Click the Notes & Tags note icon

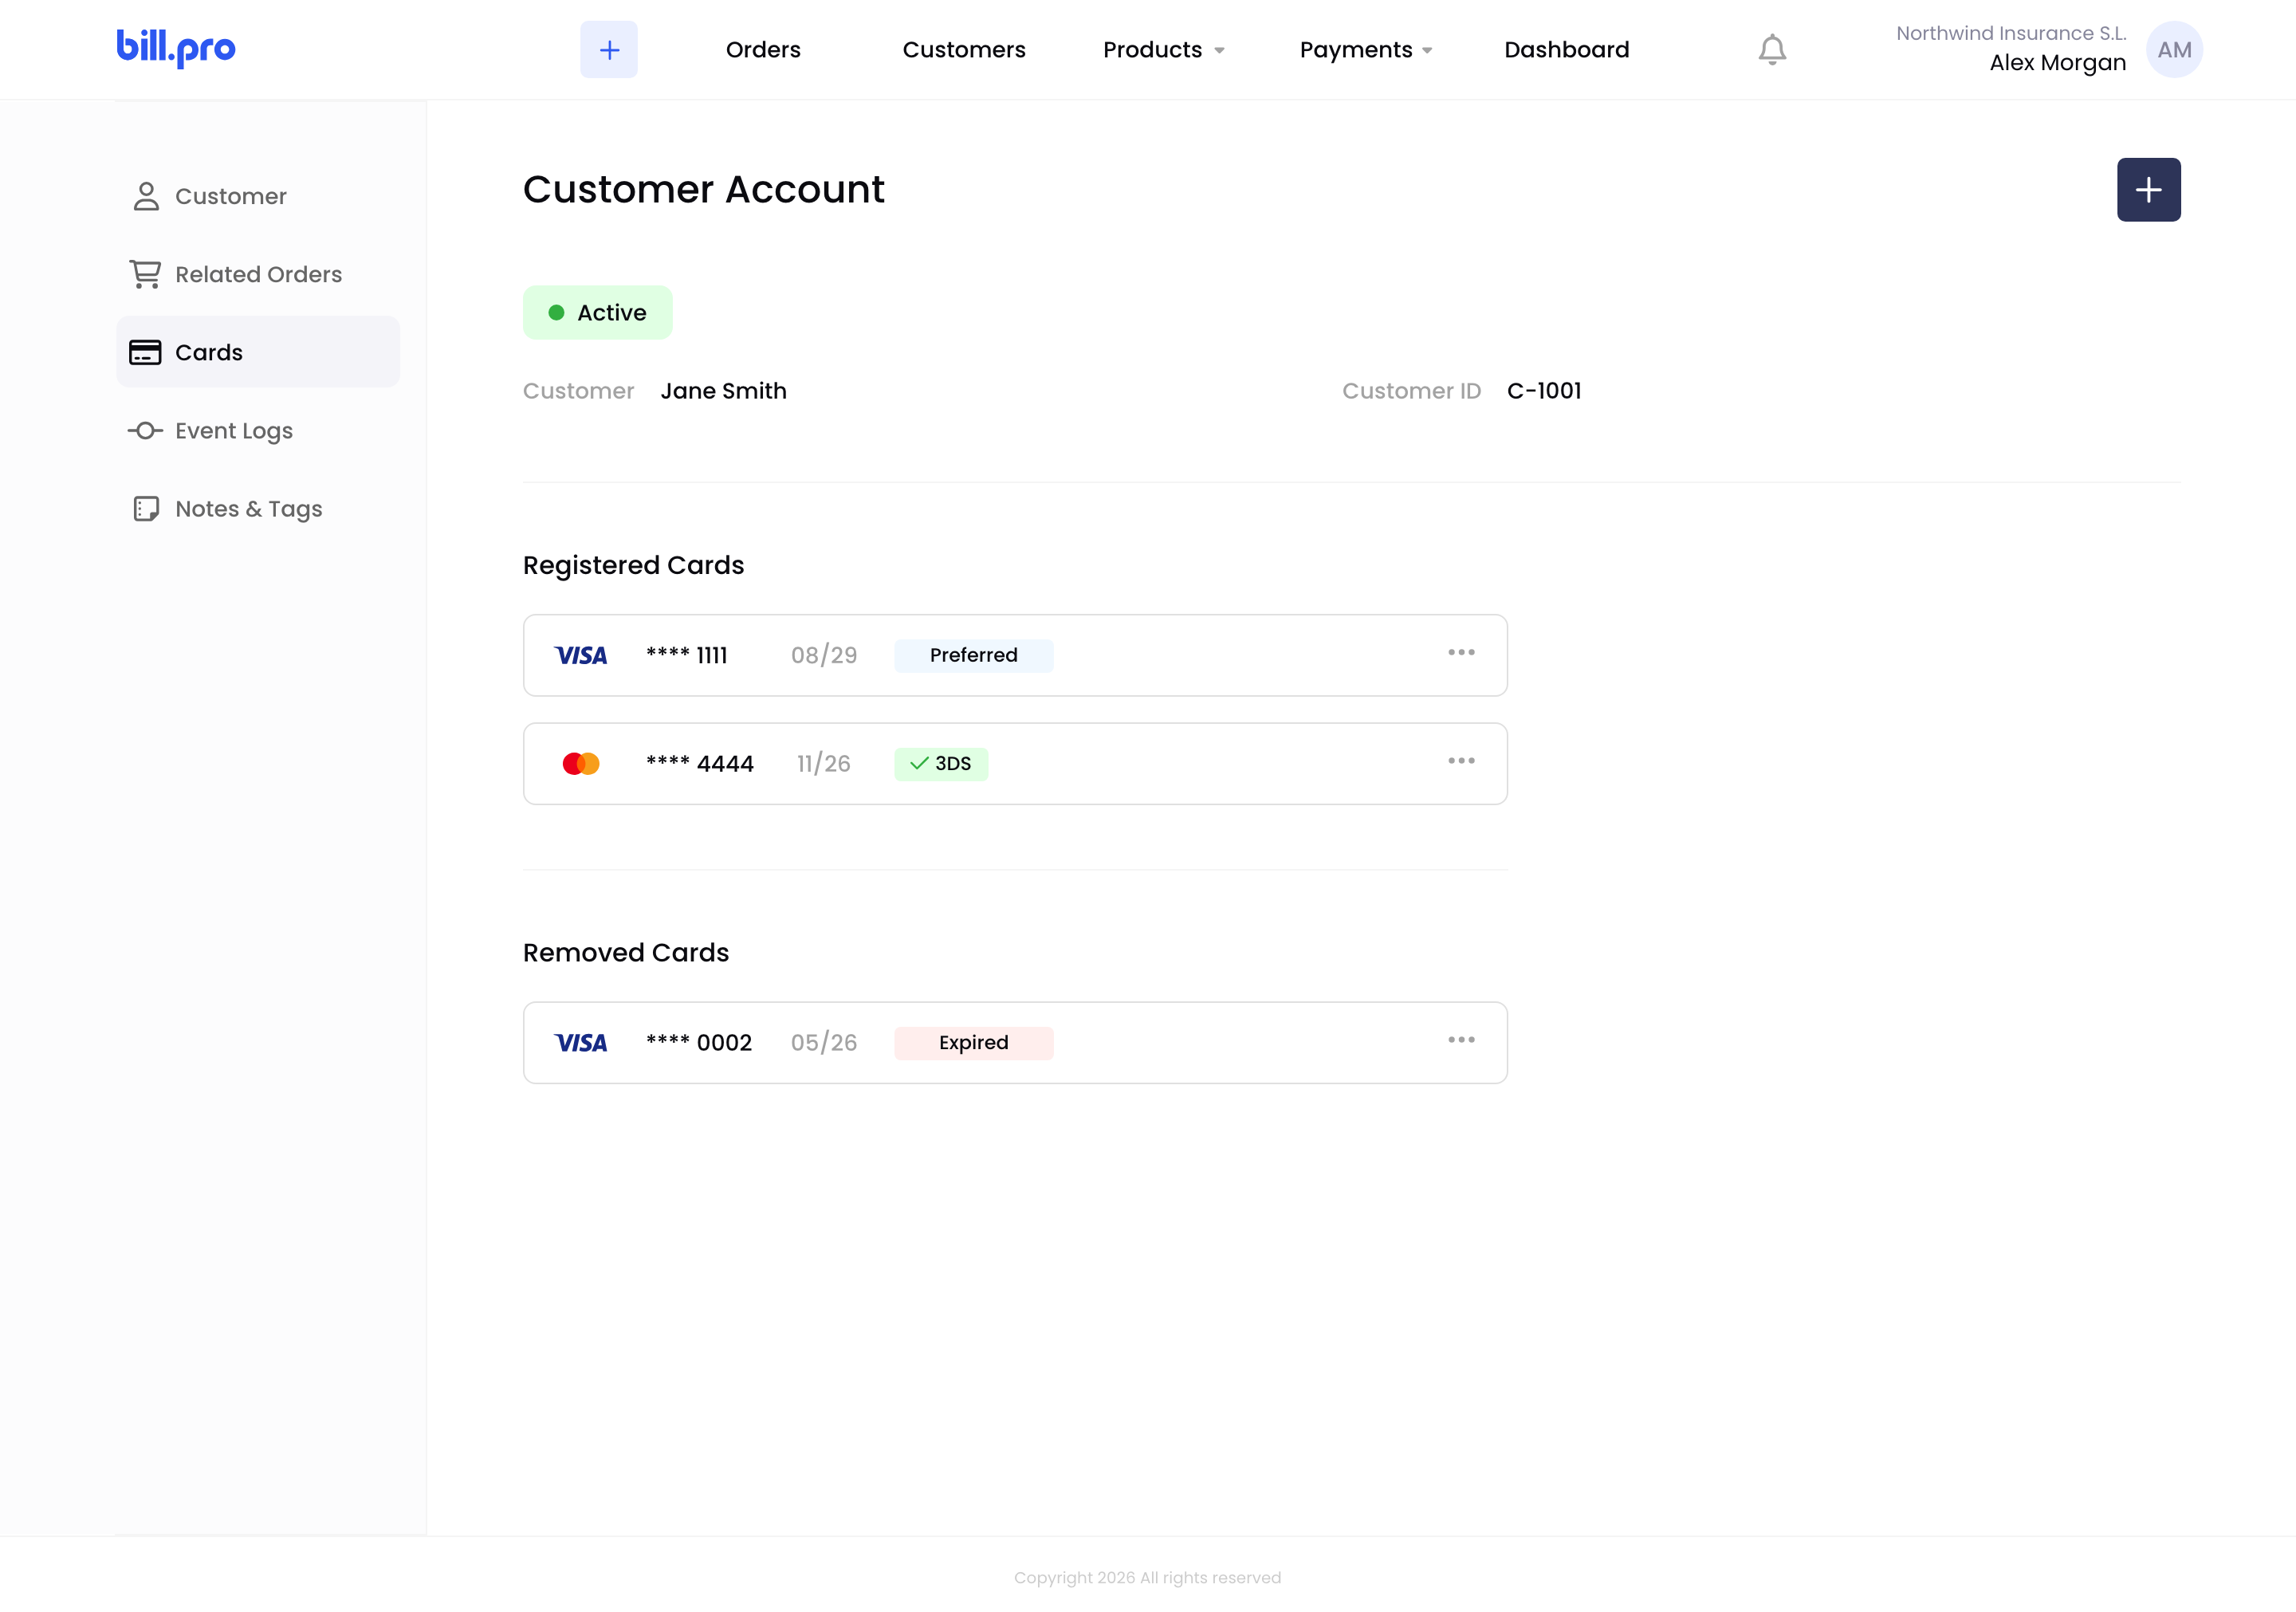[x=146, y=509]
